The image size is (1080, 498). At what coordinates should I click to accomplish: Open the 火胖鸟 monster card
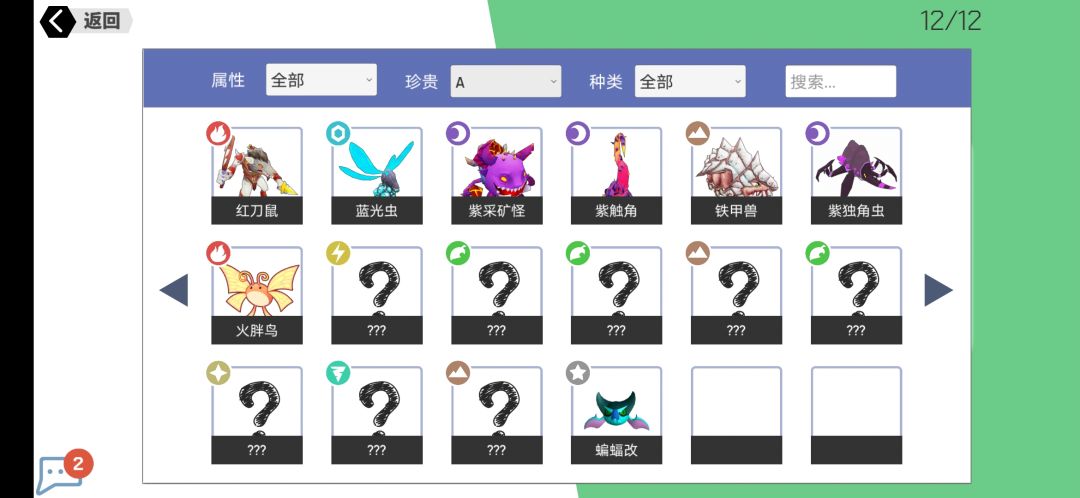257,295
